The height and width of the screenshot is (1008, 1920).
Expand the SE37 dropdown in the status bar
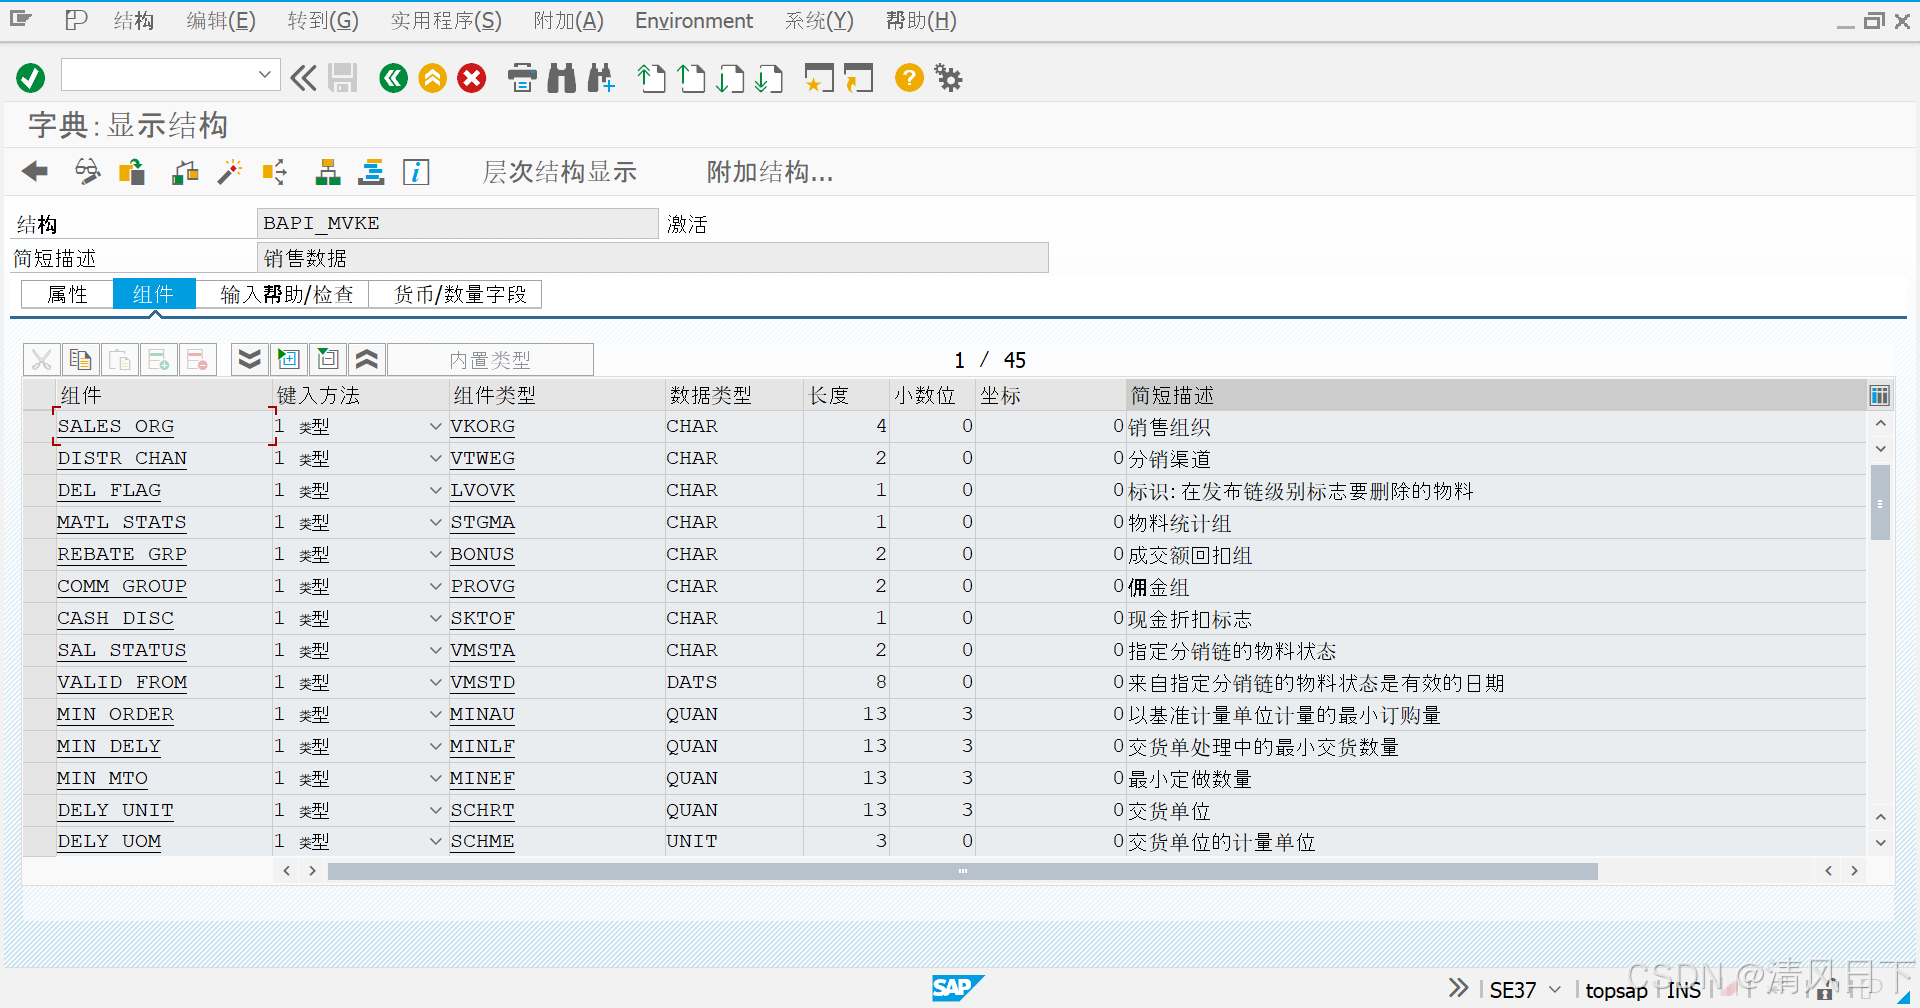click(x=1552, y=989)
